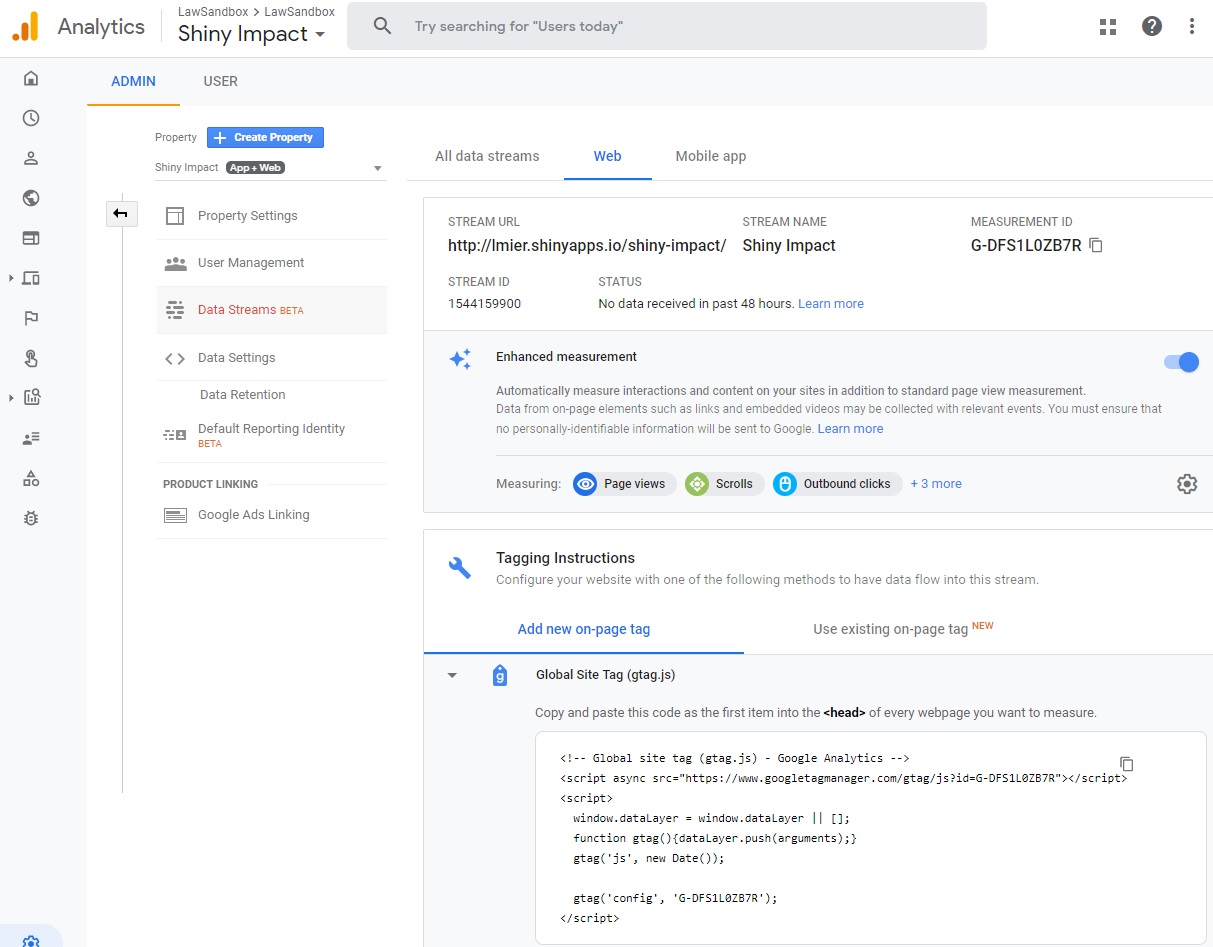Open the Google apps grid icon
Screen dimensions: 1213x947
1107,27
